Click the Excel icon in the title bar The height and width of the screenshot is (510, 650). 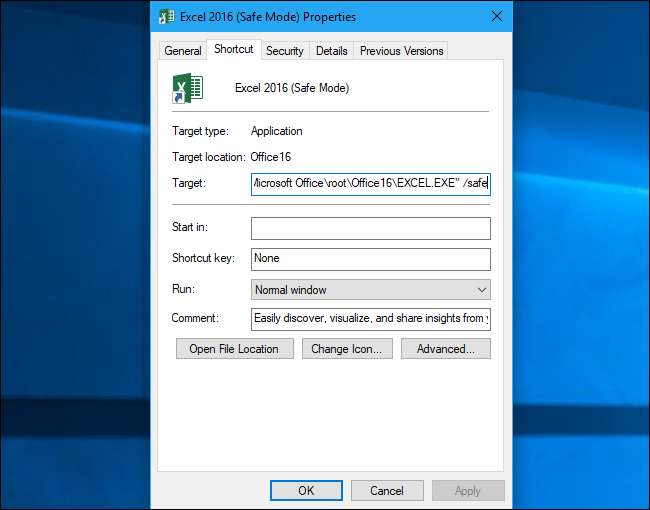click(167, 17)
